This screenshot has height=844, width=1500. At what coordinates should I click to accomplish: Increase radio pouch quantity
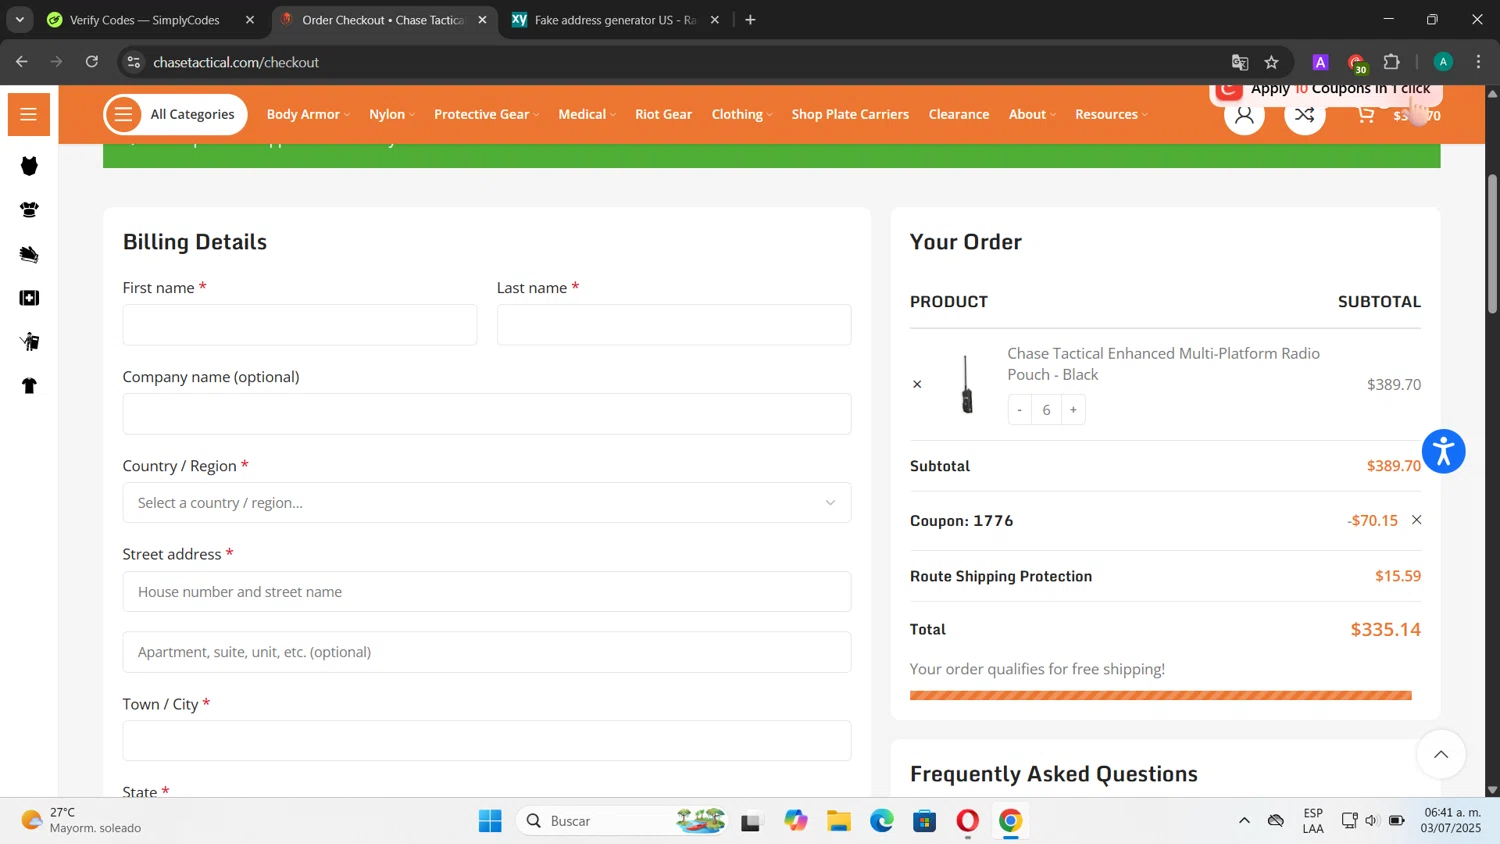1073,410
